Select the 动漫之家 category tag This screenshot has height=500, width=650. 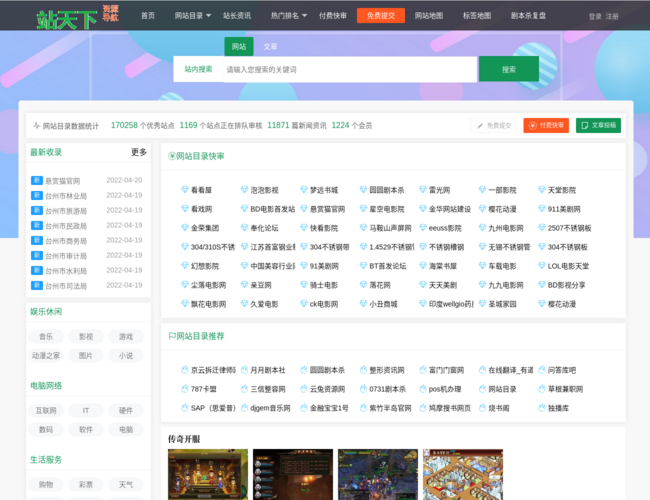tap(46, 355)
